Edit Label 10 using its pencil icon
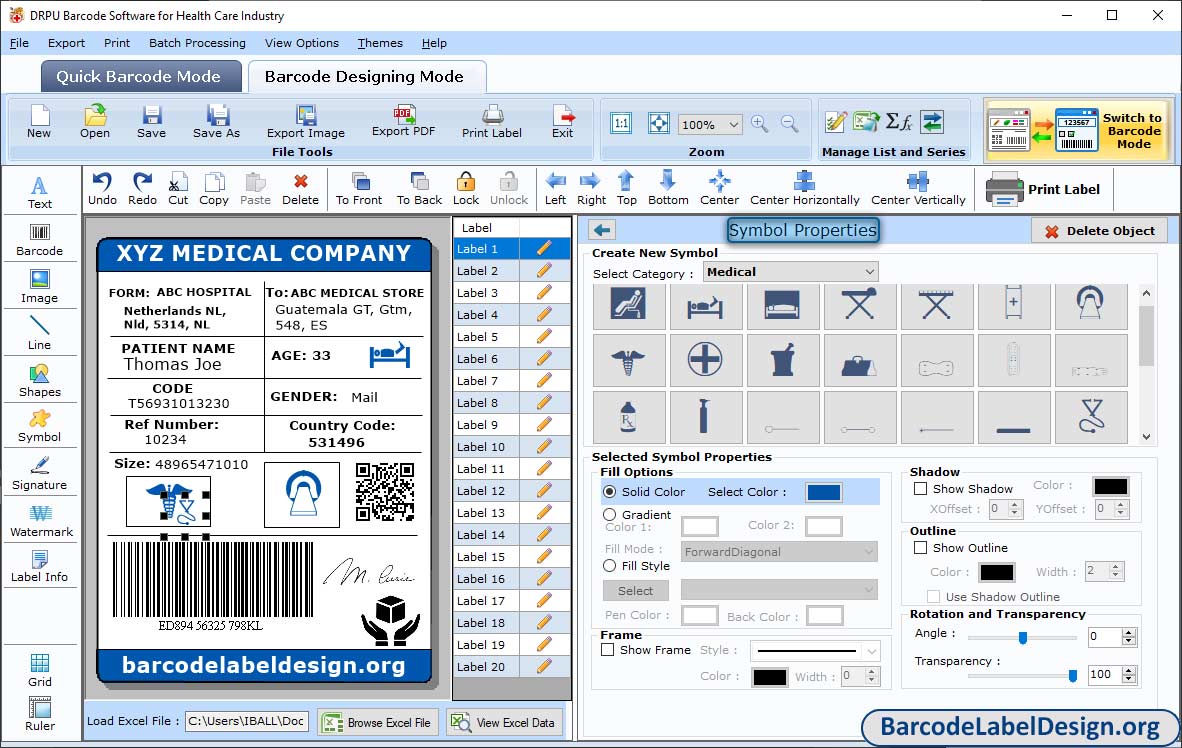 544,446
